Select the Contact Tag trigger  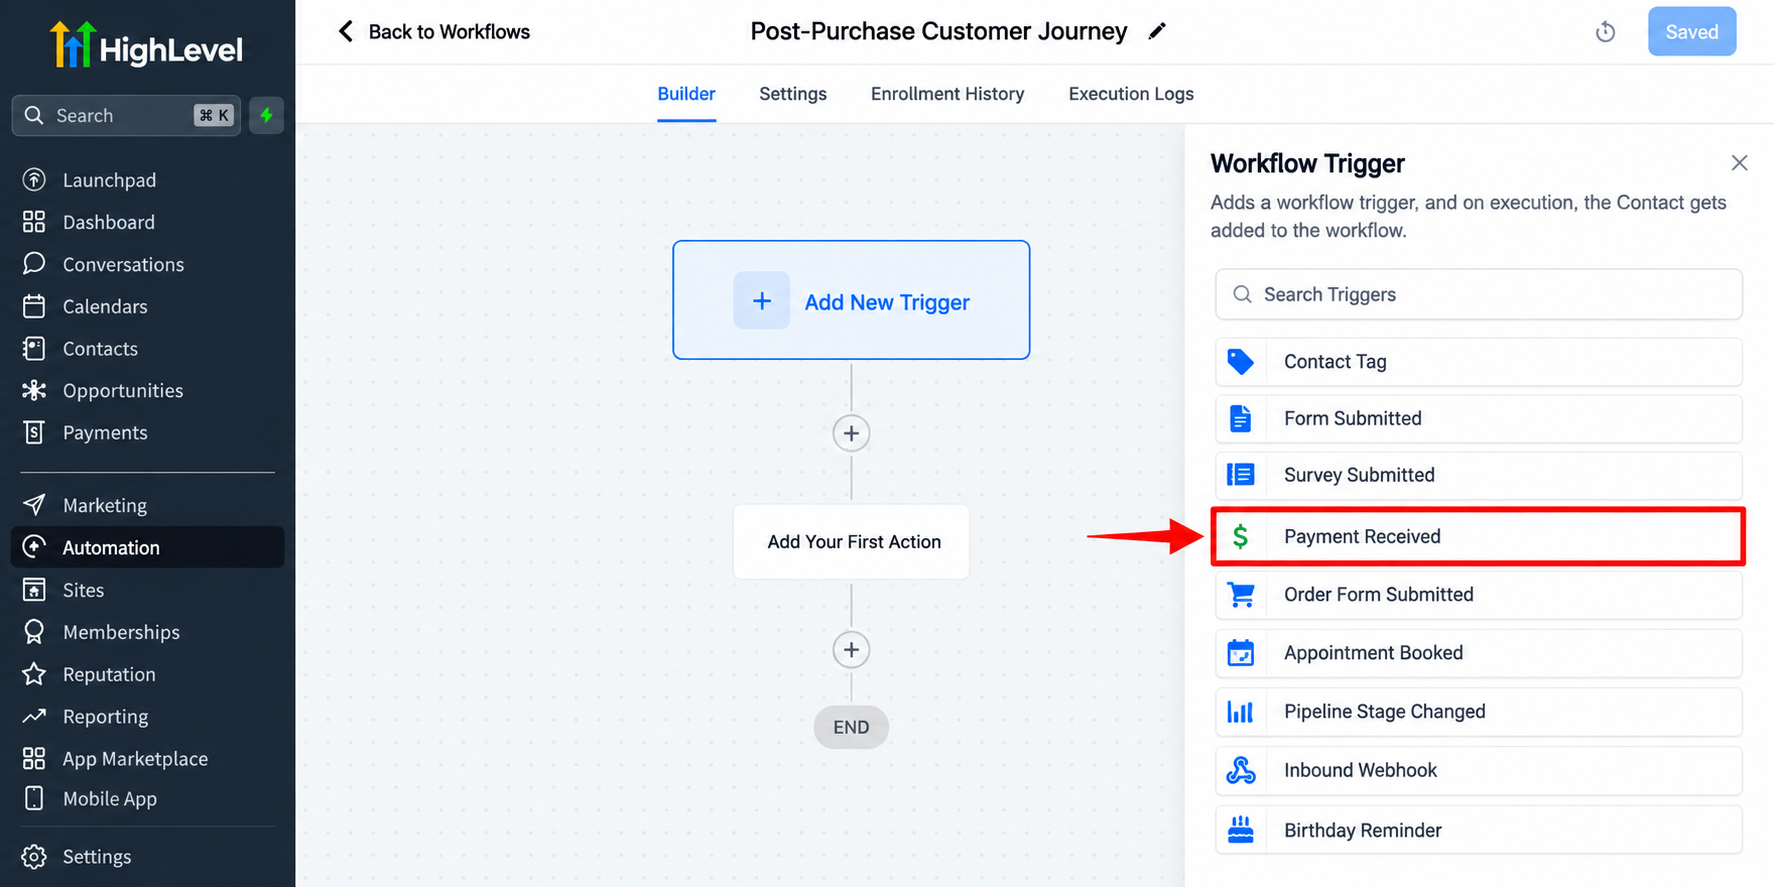point(1478,362)
